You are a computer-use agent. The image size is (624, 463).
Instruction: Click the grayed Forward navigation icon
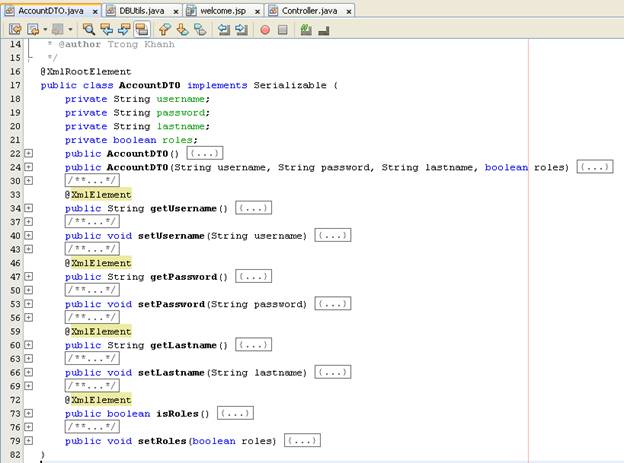click(x=58, y=29)
